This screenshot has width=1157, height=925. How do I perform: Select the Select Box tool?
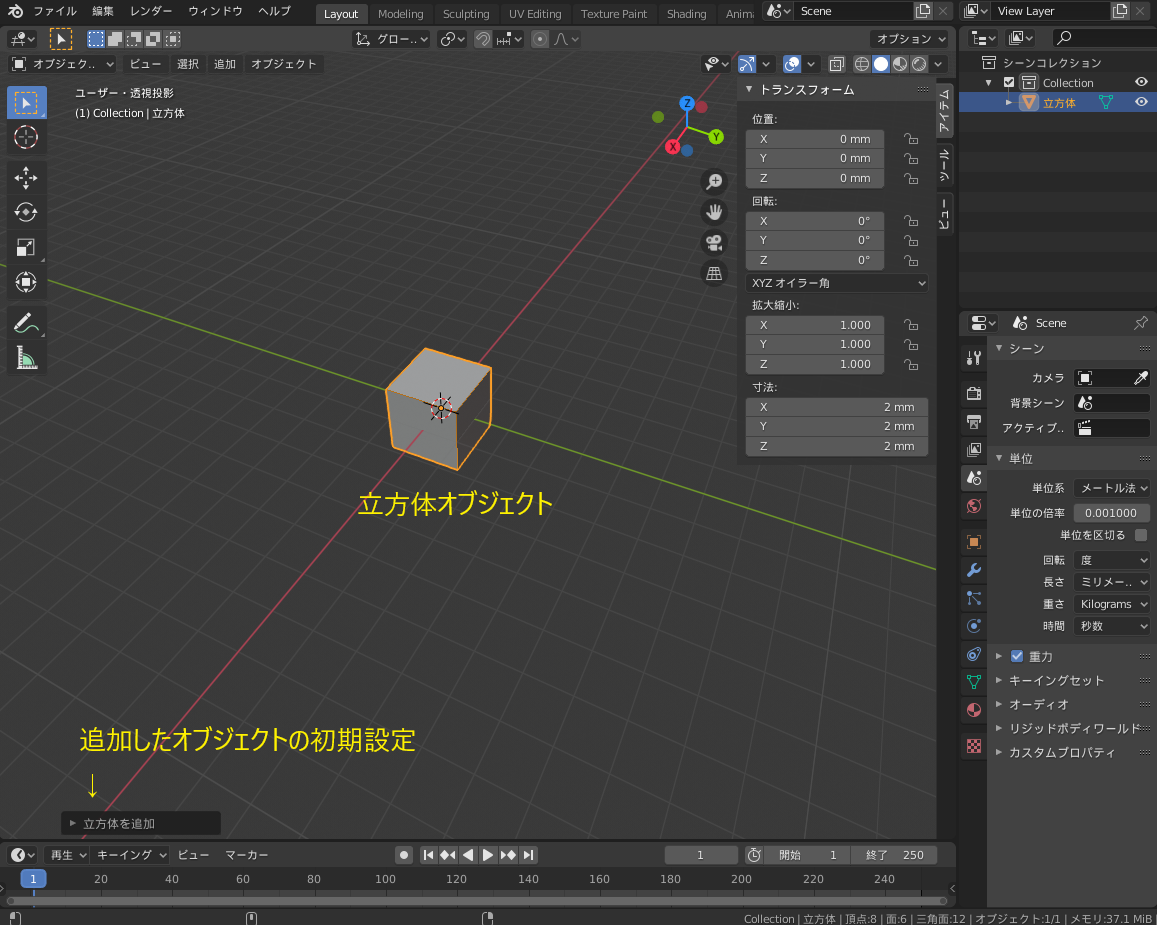pyautogui.click(x=27, y=103)
